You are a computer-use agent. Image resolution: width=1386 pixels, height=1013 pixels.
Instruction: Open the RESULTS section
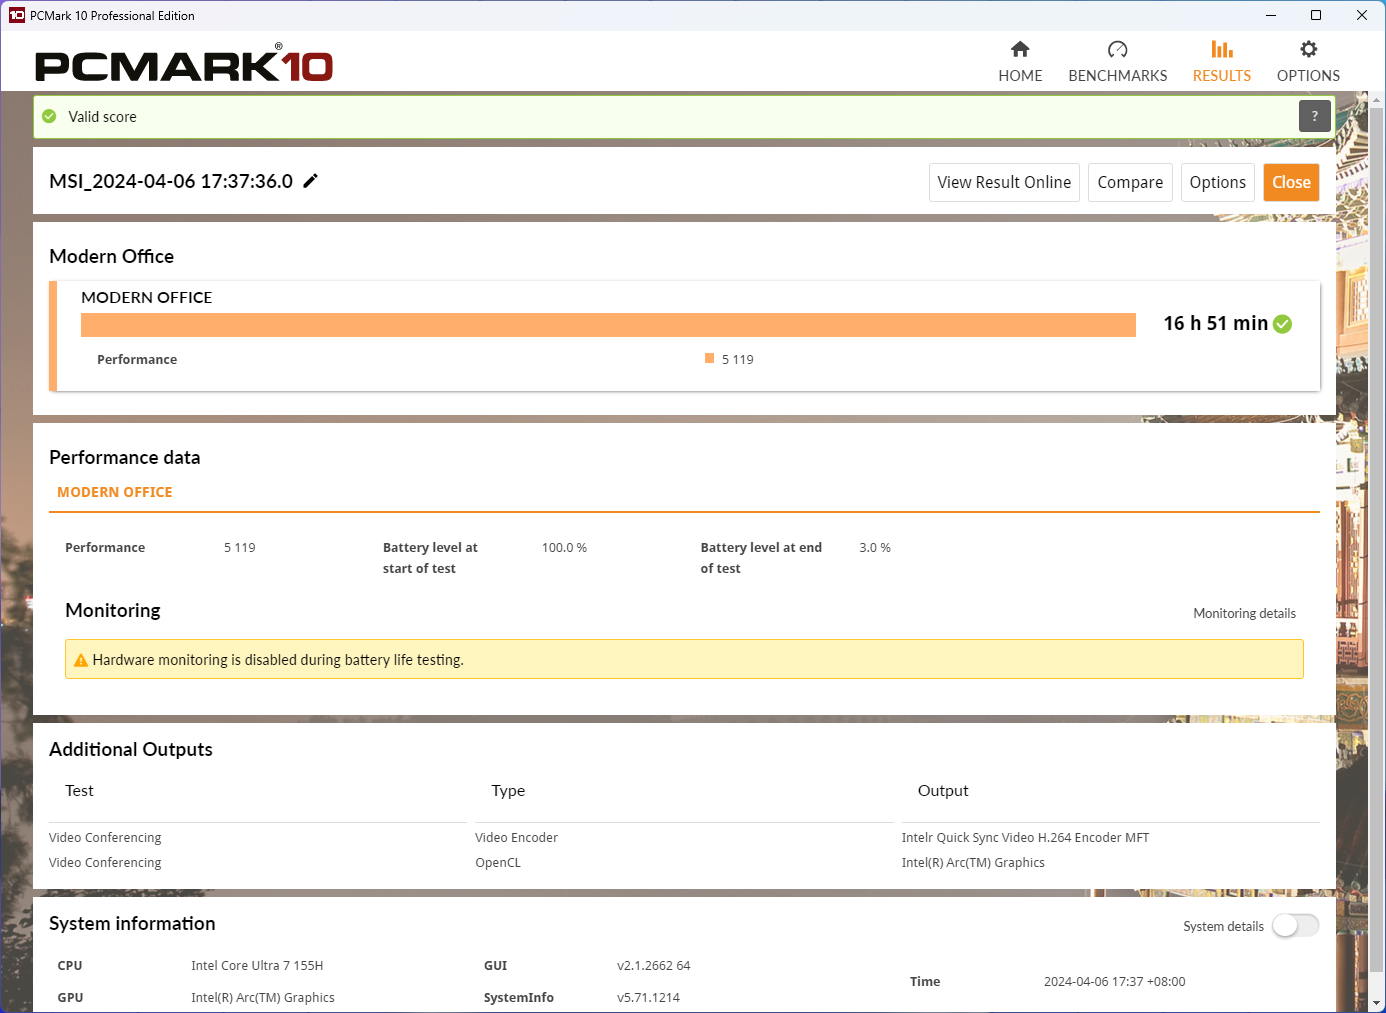coord(1221,62)
